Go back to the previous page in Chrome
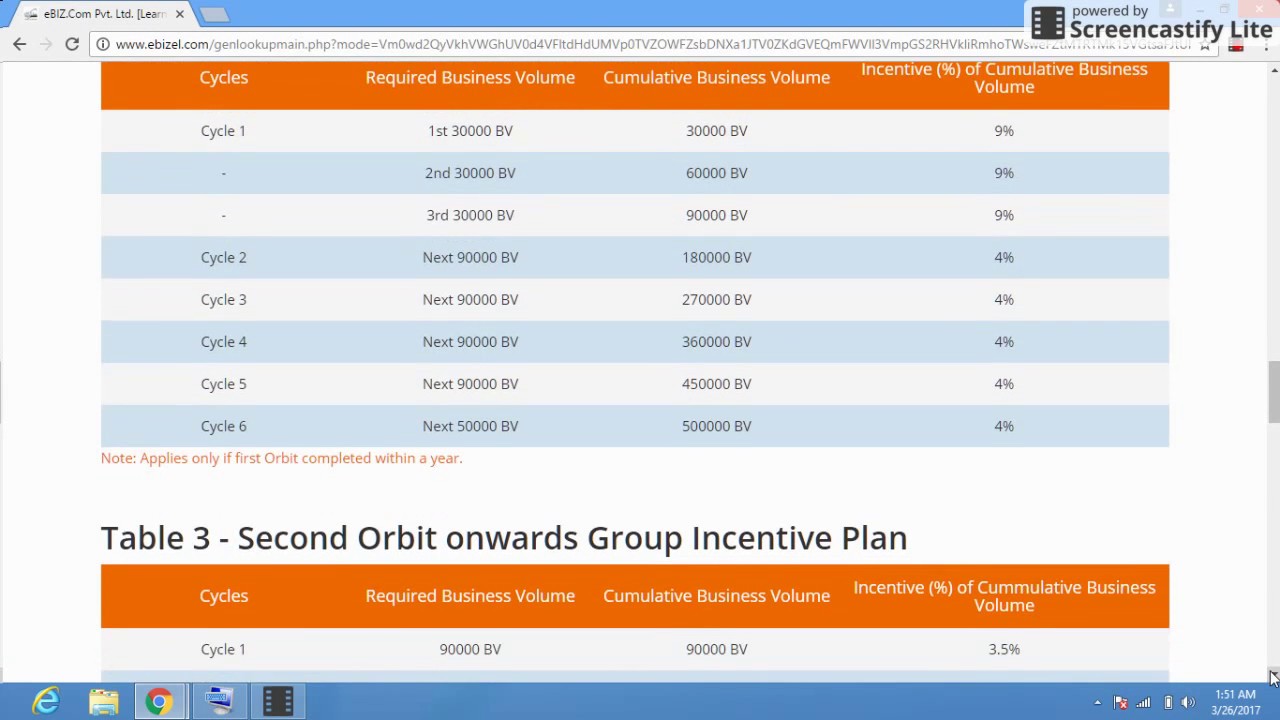This screenshot has width=1280, height=720. pyautogui.click(x=19, y=44)
